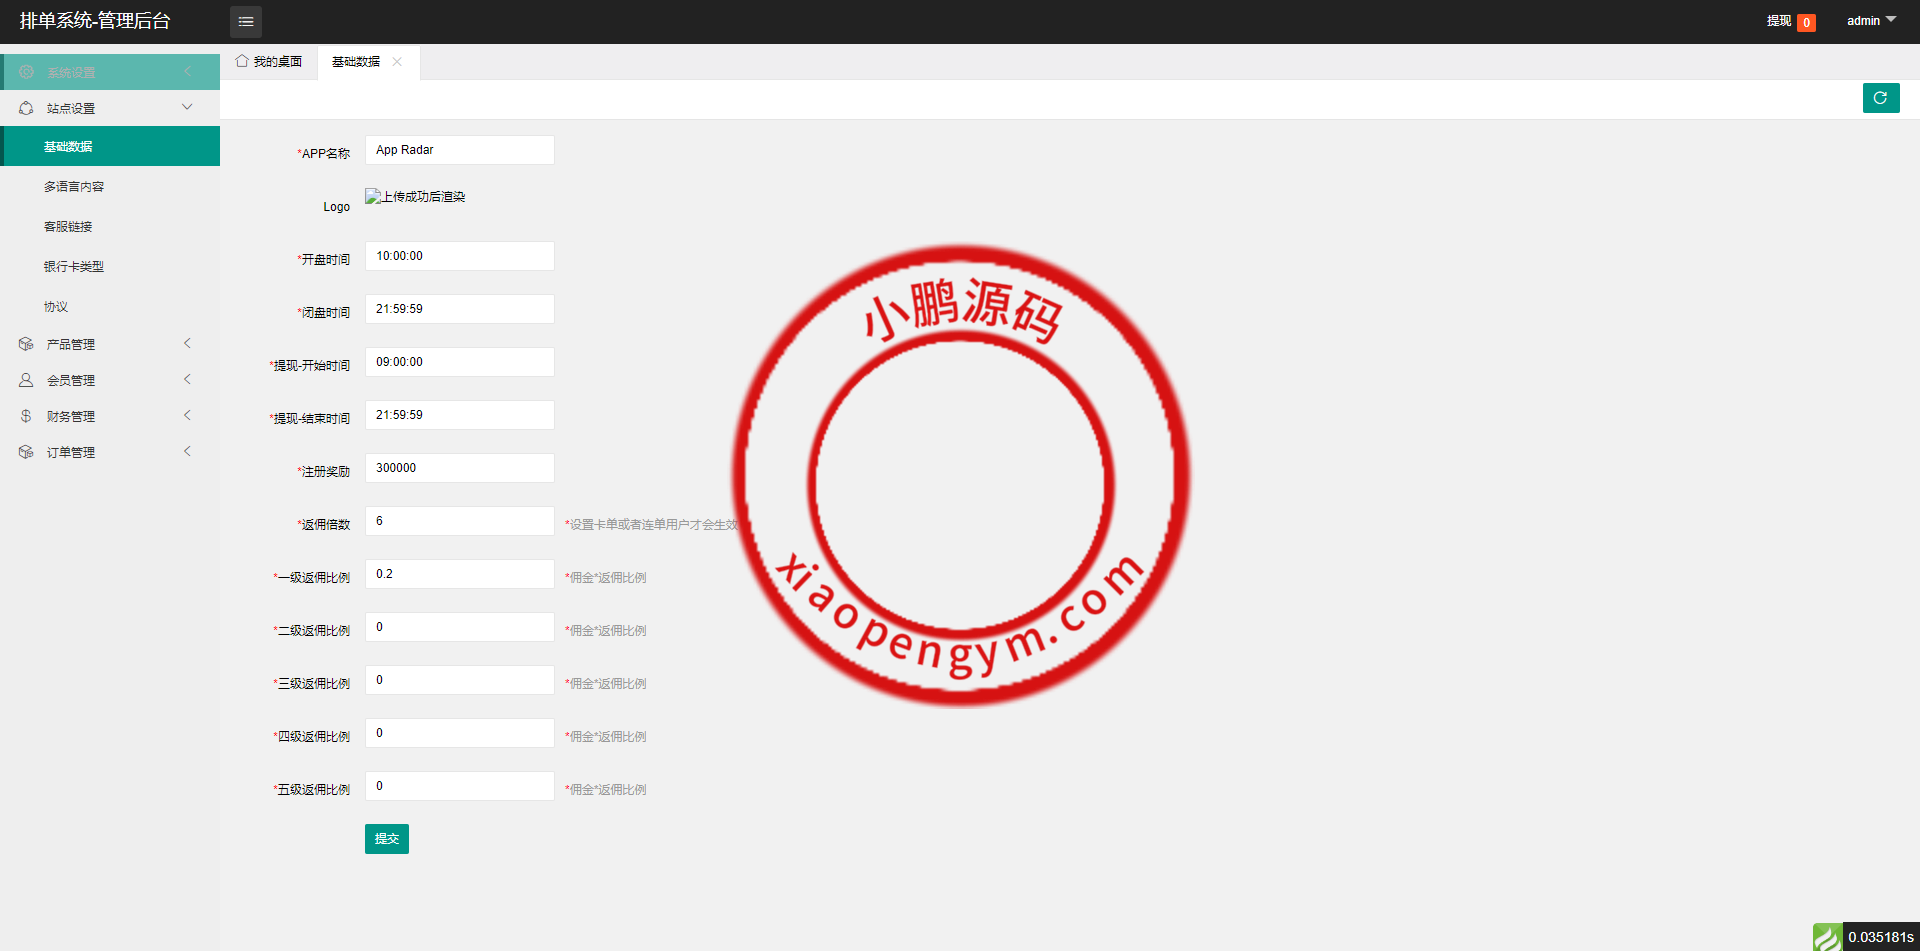Click the green leaf debug icon
The width and height of the screenshot is (1920, 951).
tap(1827, 937)
